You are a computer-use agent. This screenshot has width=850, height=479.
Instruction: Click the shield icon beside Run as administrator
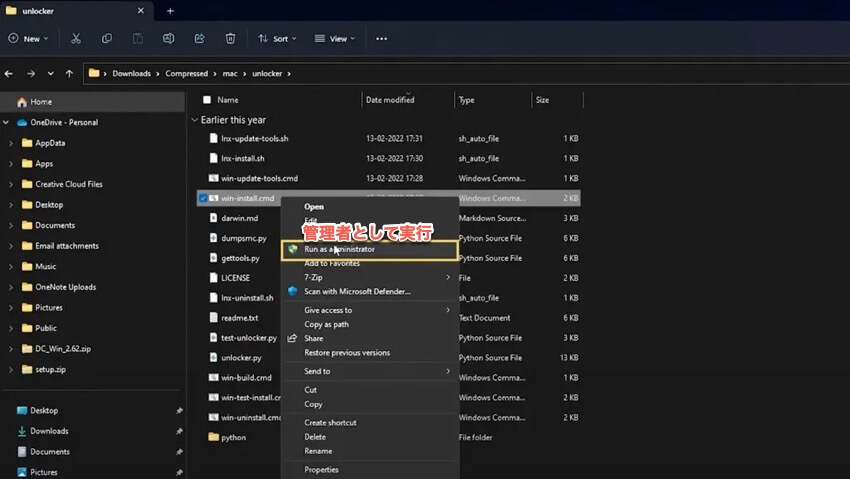[x=293, y=249]
